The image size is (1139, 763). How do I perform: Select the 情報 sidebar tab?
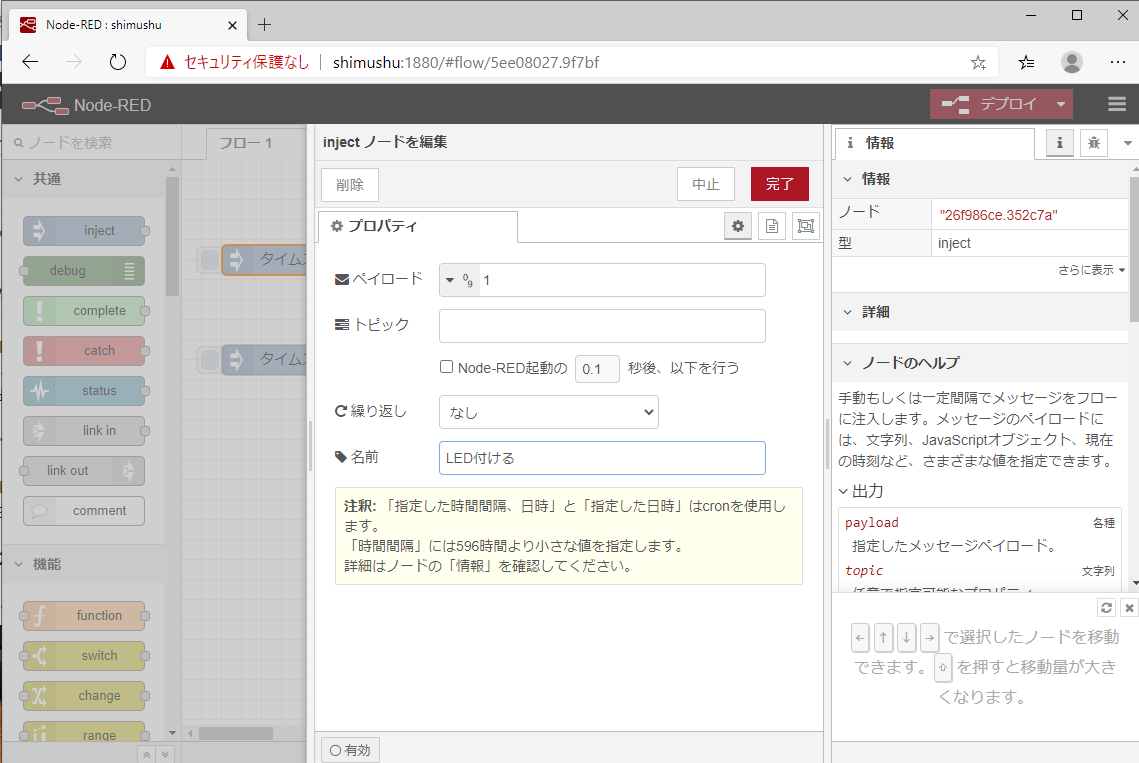934,143
